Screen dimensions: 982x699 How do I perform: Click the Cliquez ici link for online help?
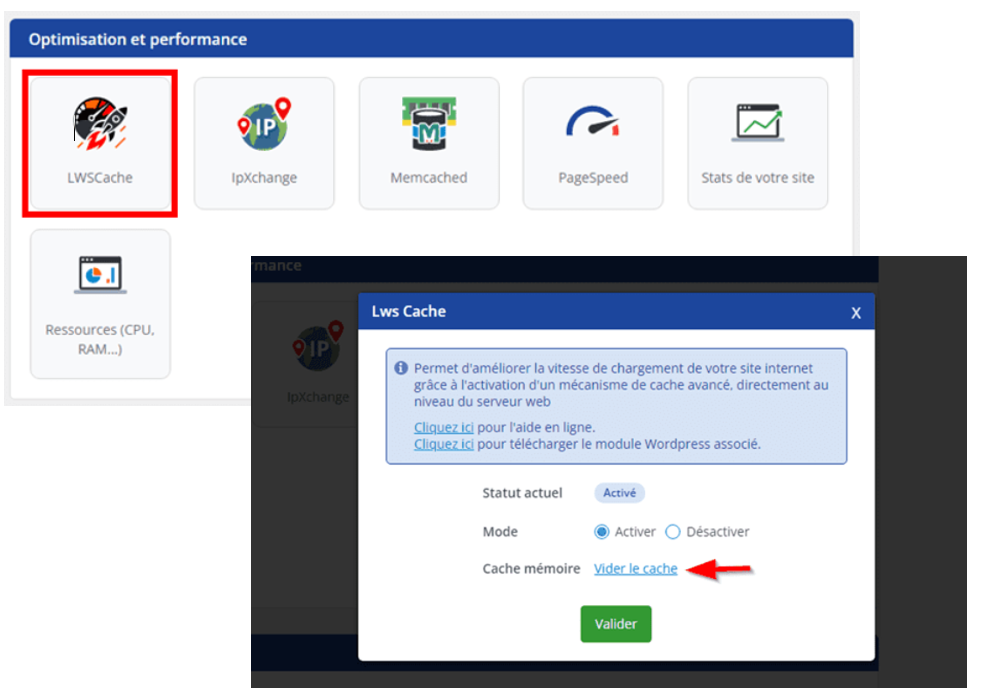pos(443,427)
